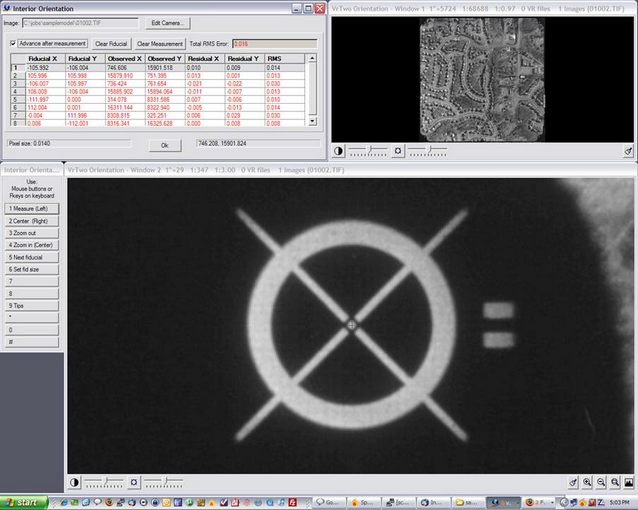The width and height of the screenshot is (638, 510).
Task: Click brightness icon in Window 2 toolbar
Action: tap(133, 482)
